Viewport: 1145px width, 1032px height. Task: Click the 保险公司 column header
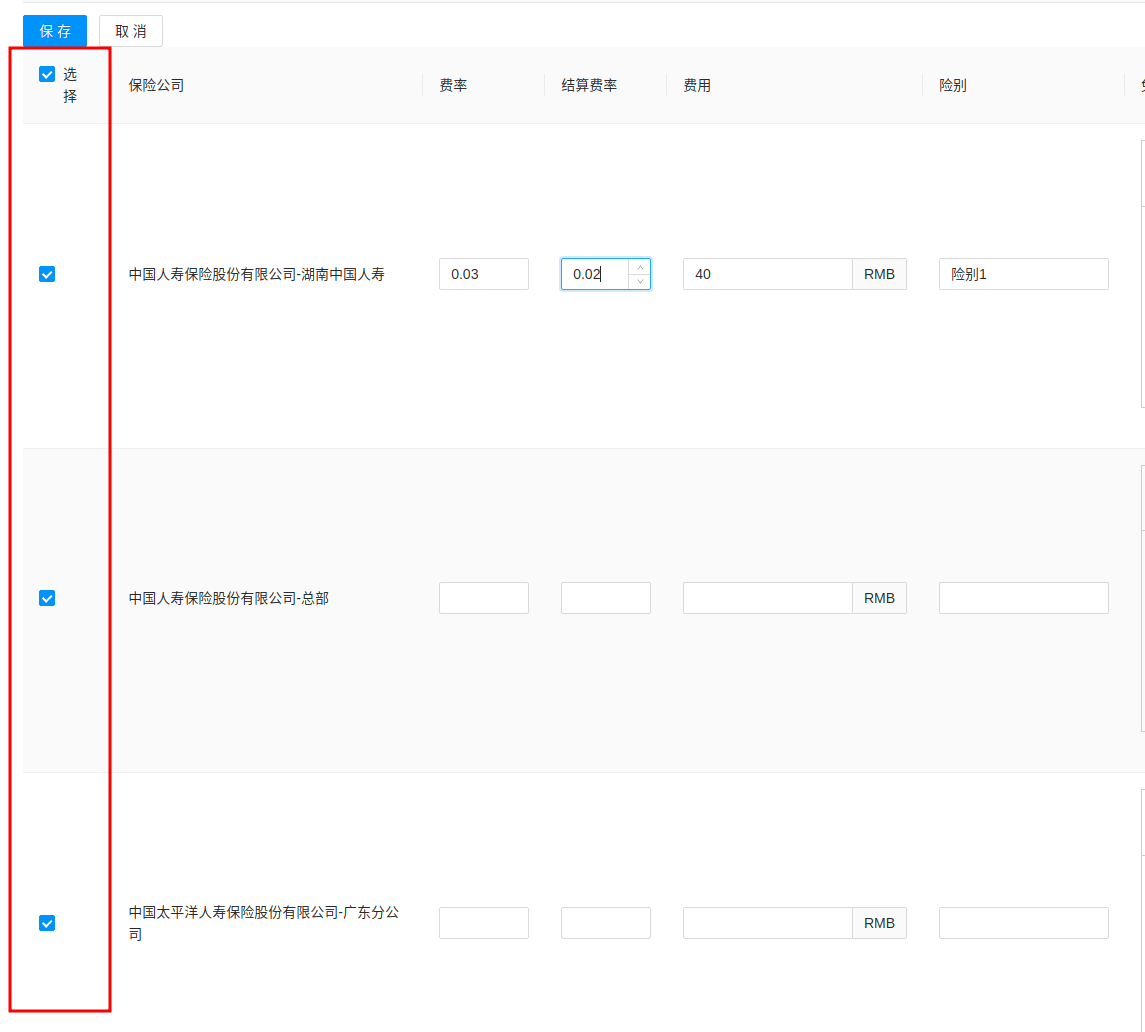tap(157, 86)
